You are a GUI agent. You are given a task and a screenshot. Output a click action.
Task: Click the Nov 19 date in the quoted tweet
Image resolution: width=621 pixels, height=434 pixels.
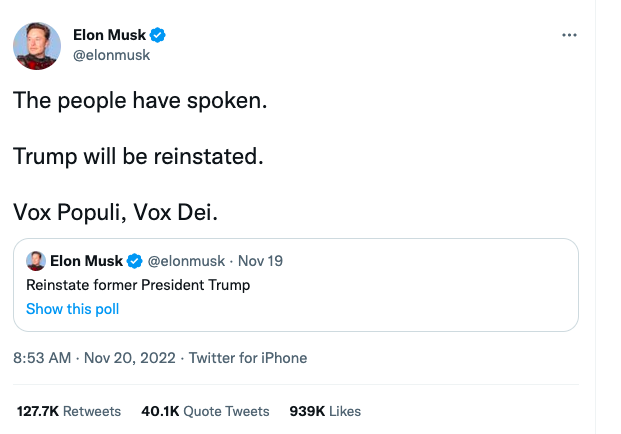260,261
